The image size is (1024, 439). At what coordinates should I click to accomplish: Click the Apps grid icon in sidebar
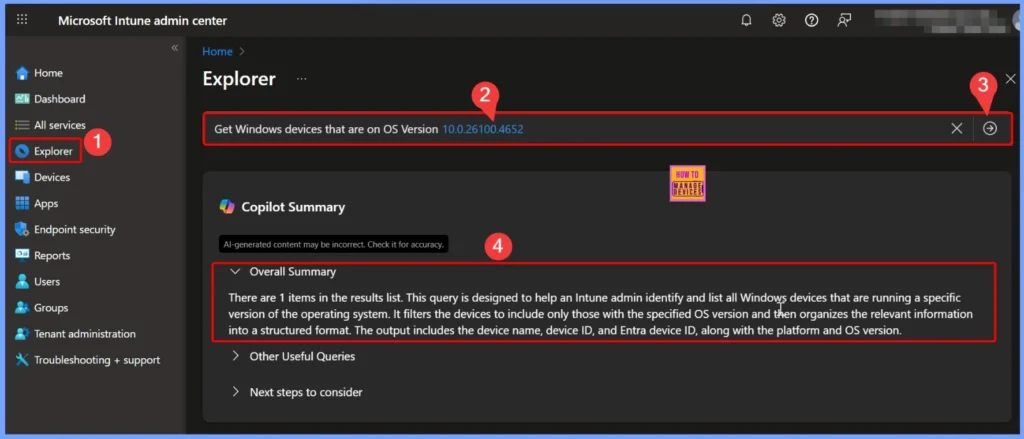tap(22, 203)
